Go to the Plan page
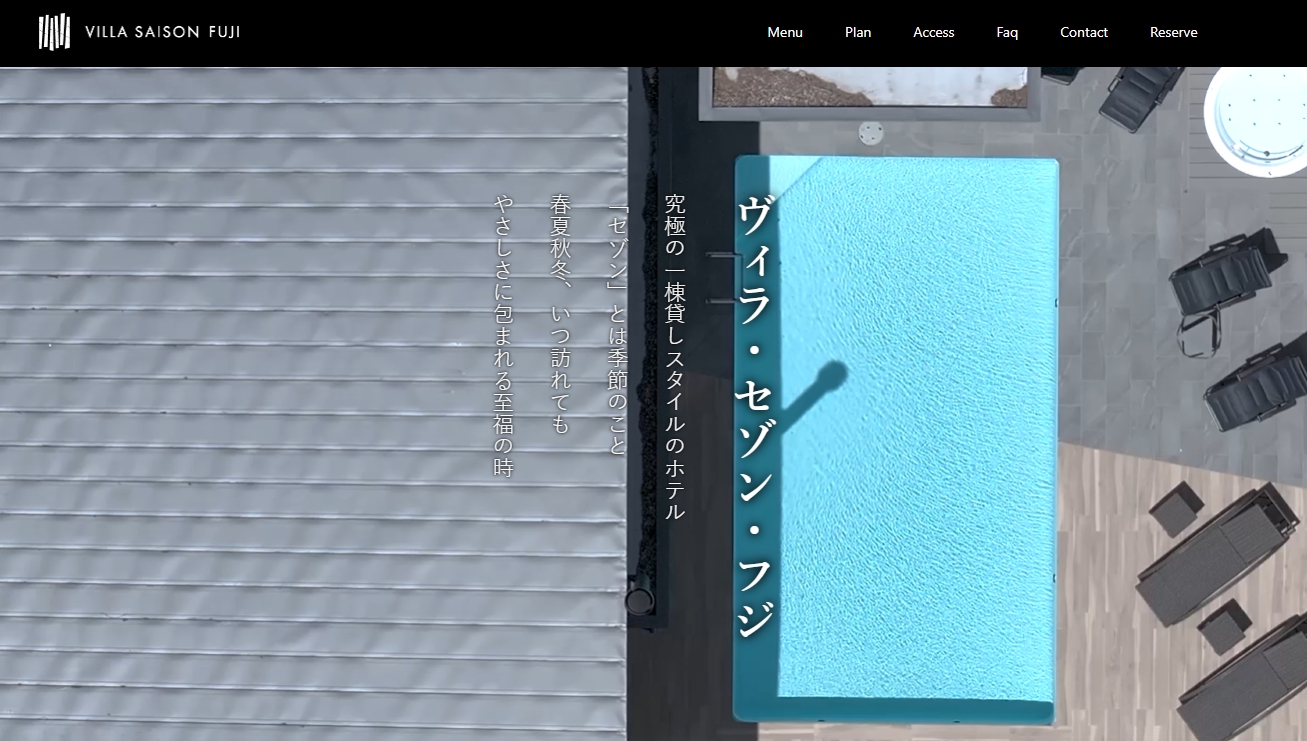Viewport: 1307px width, 741px height. (858, 32)
